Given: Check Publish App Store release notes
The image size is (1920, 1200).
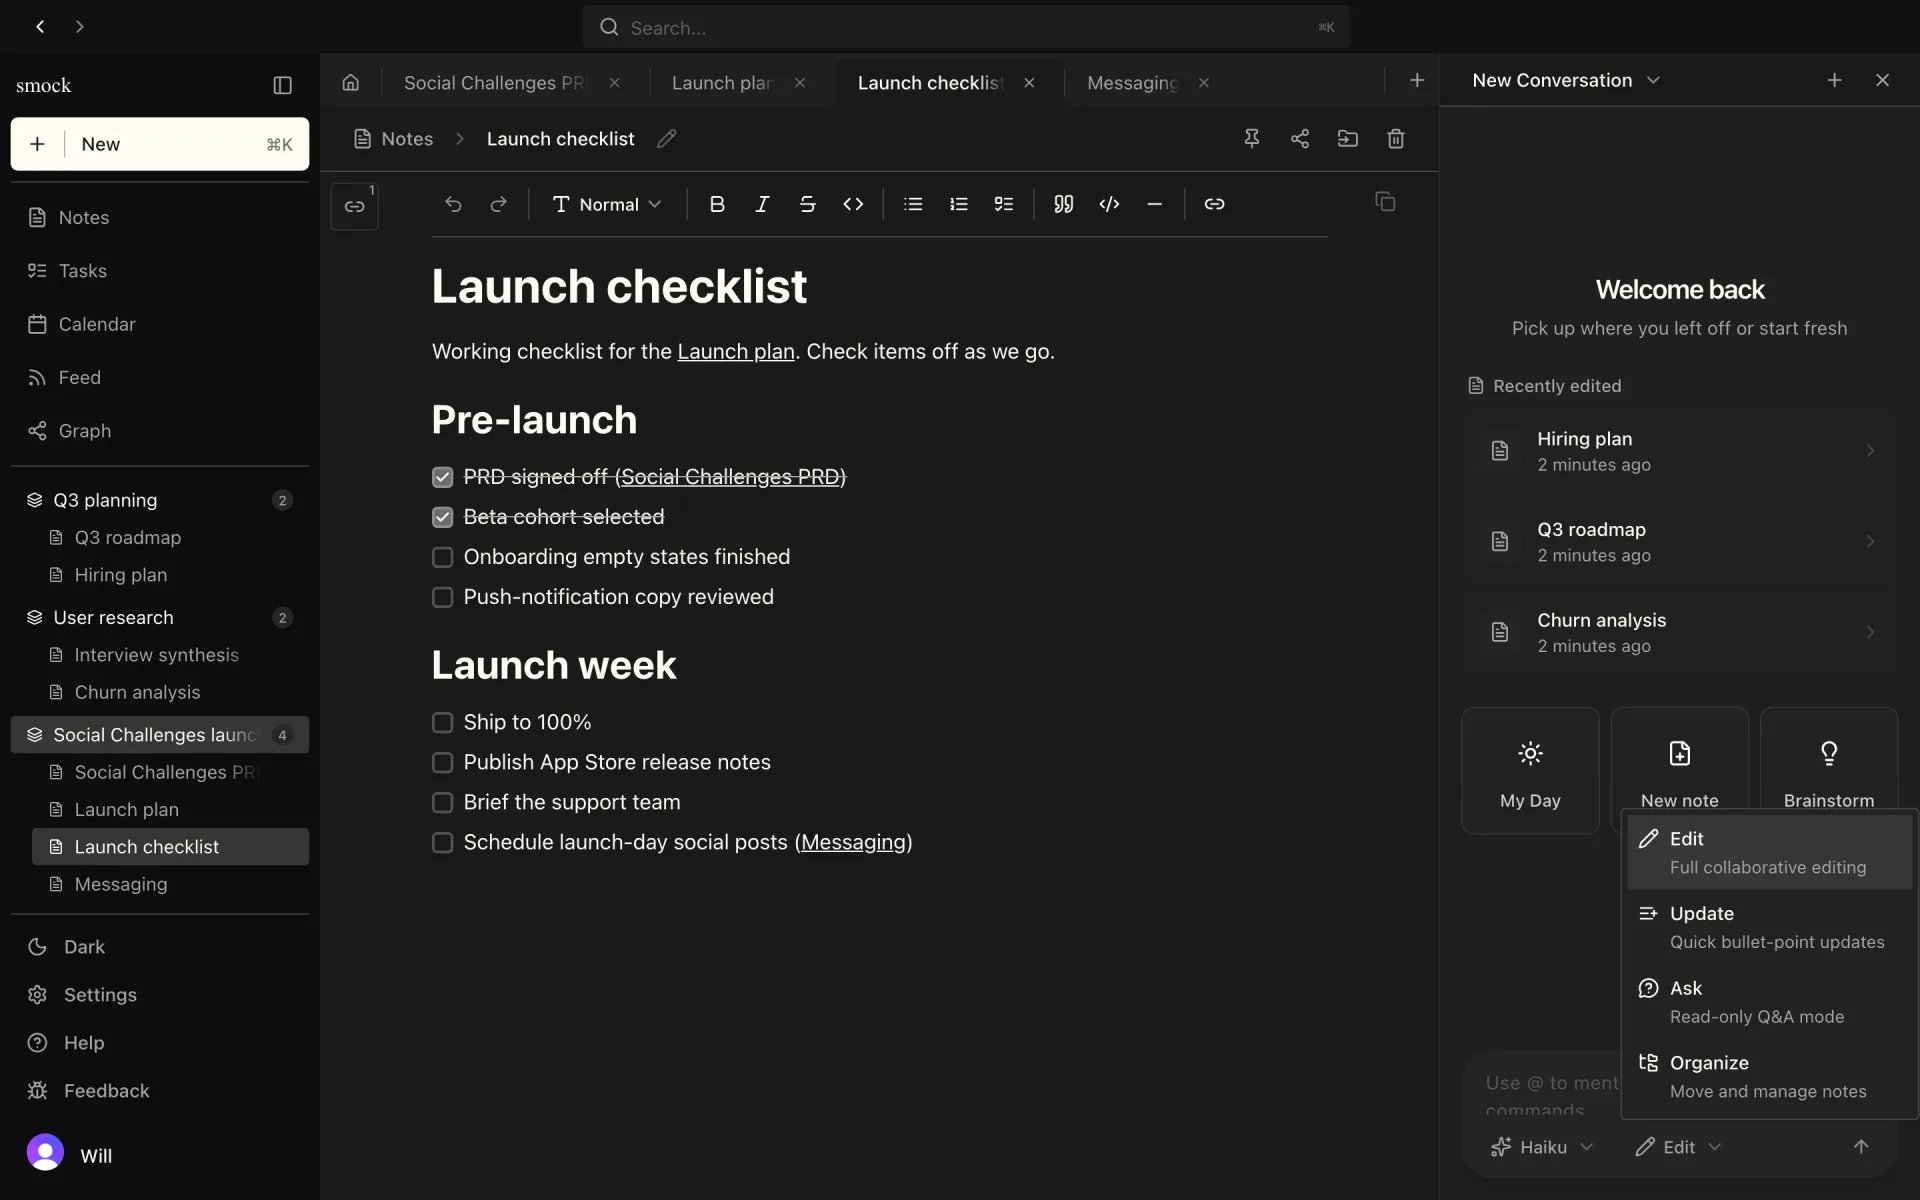Looking at the screenshot, I should (x=442, y=762).
